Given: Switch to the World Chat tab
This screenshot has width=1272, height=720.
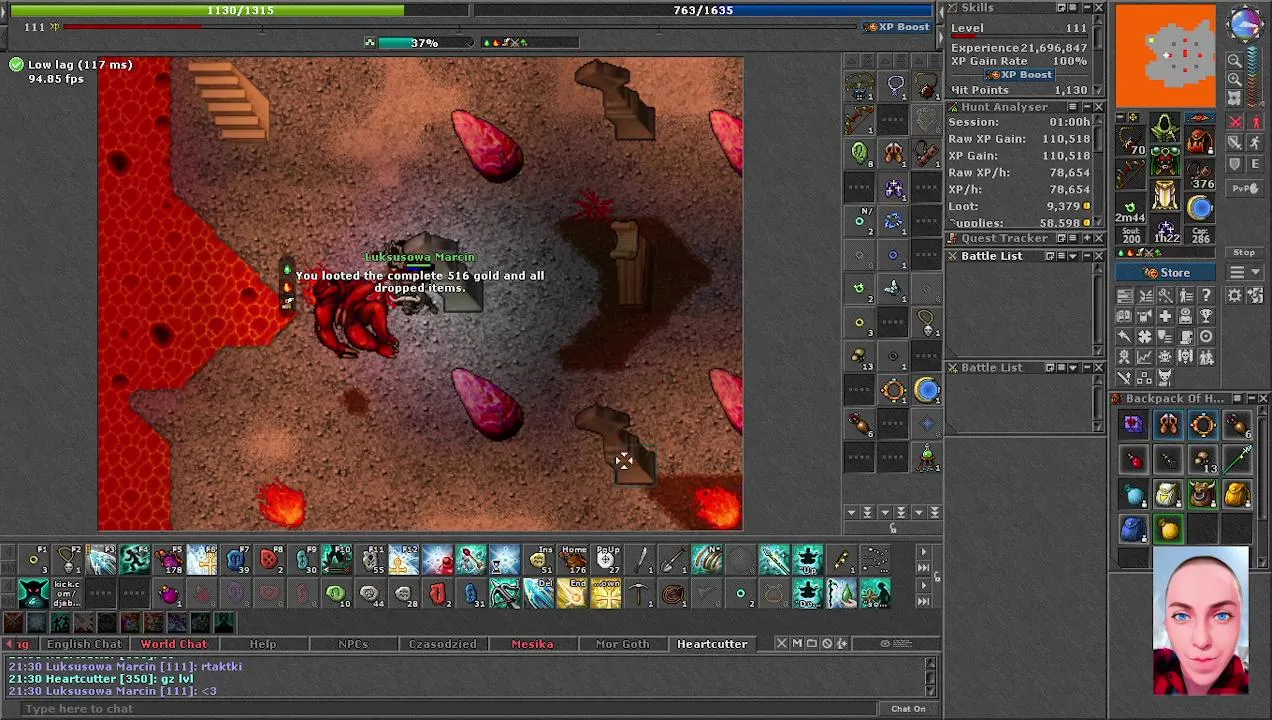Looking at the screenshot, I should (174, 644).
